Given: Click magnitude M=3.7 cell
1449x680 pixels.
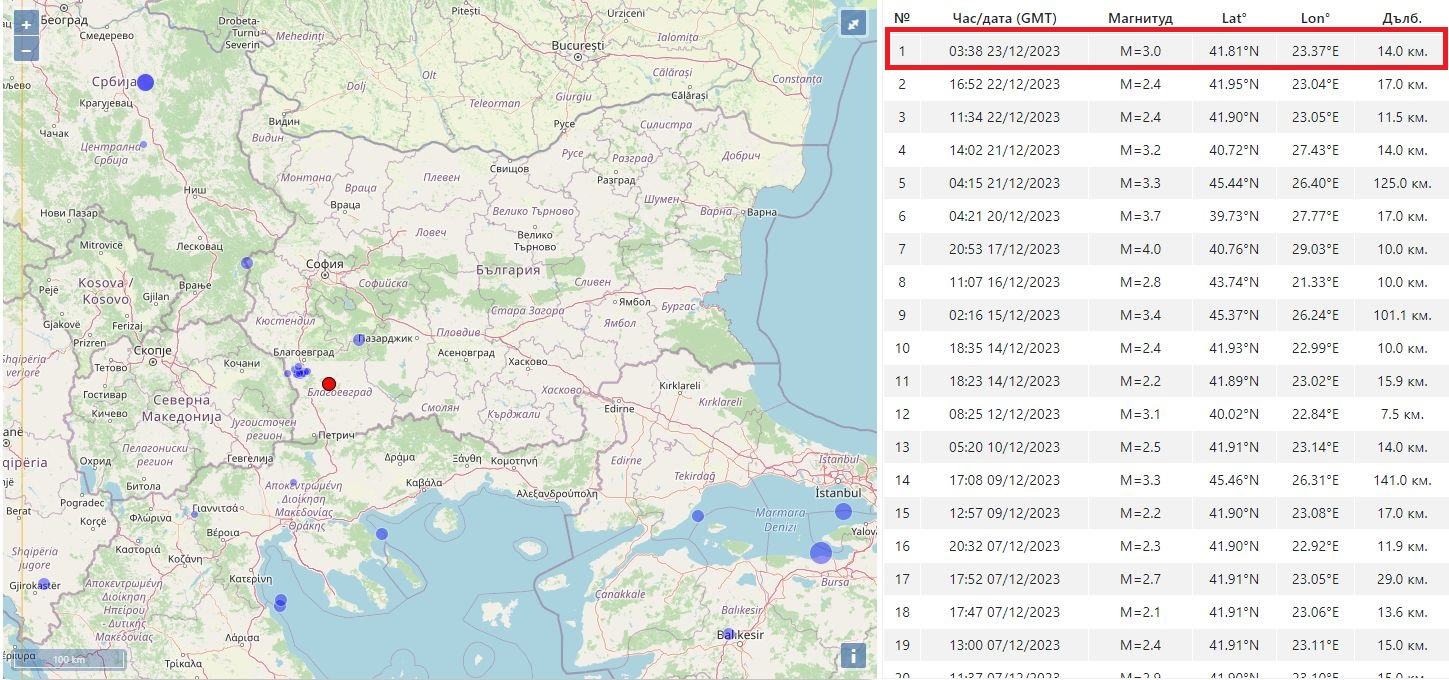Looking at the screenshot, I should (x=1140, y=216).
